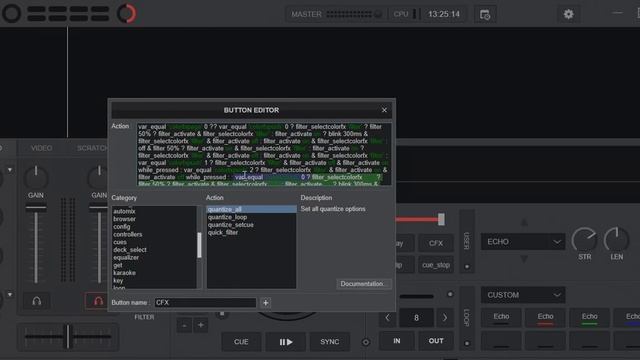Image resolution: width=640 pixels, height=360 pixels.
Task: Click the CUE transport button
Action: [x=241, y=342]
